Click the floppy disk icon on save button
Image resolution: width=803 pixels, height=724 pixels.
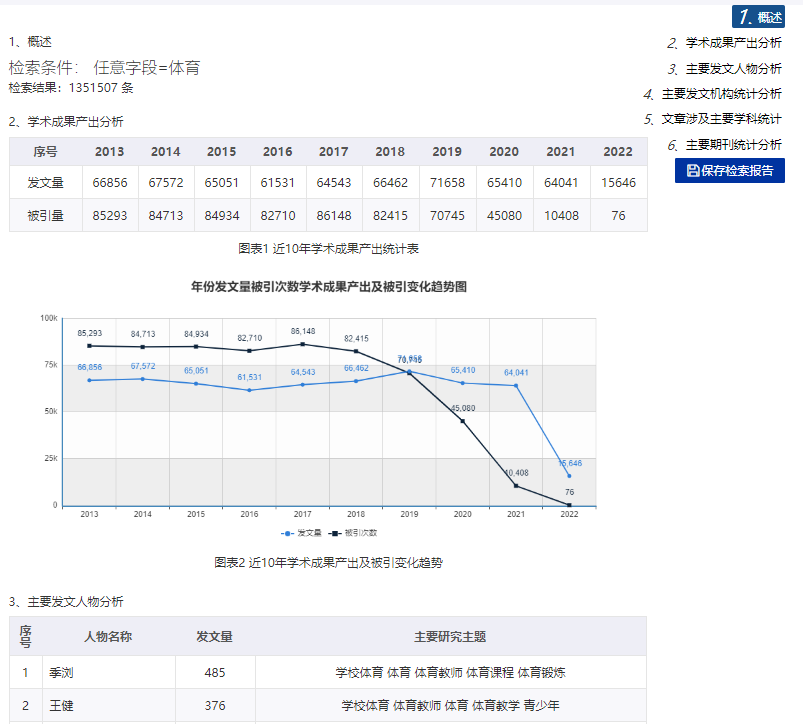tap(693, 171)
